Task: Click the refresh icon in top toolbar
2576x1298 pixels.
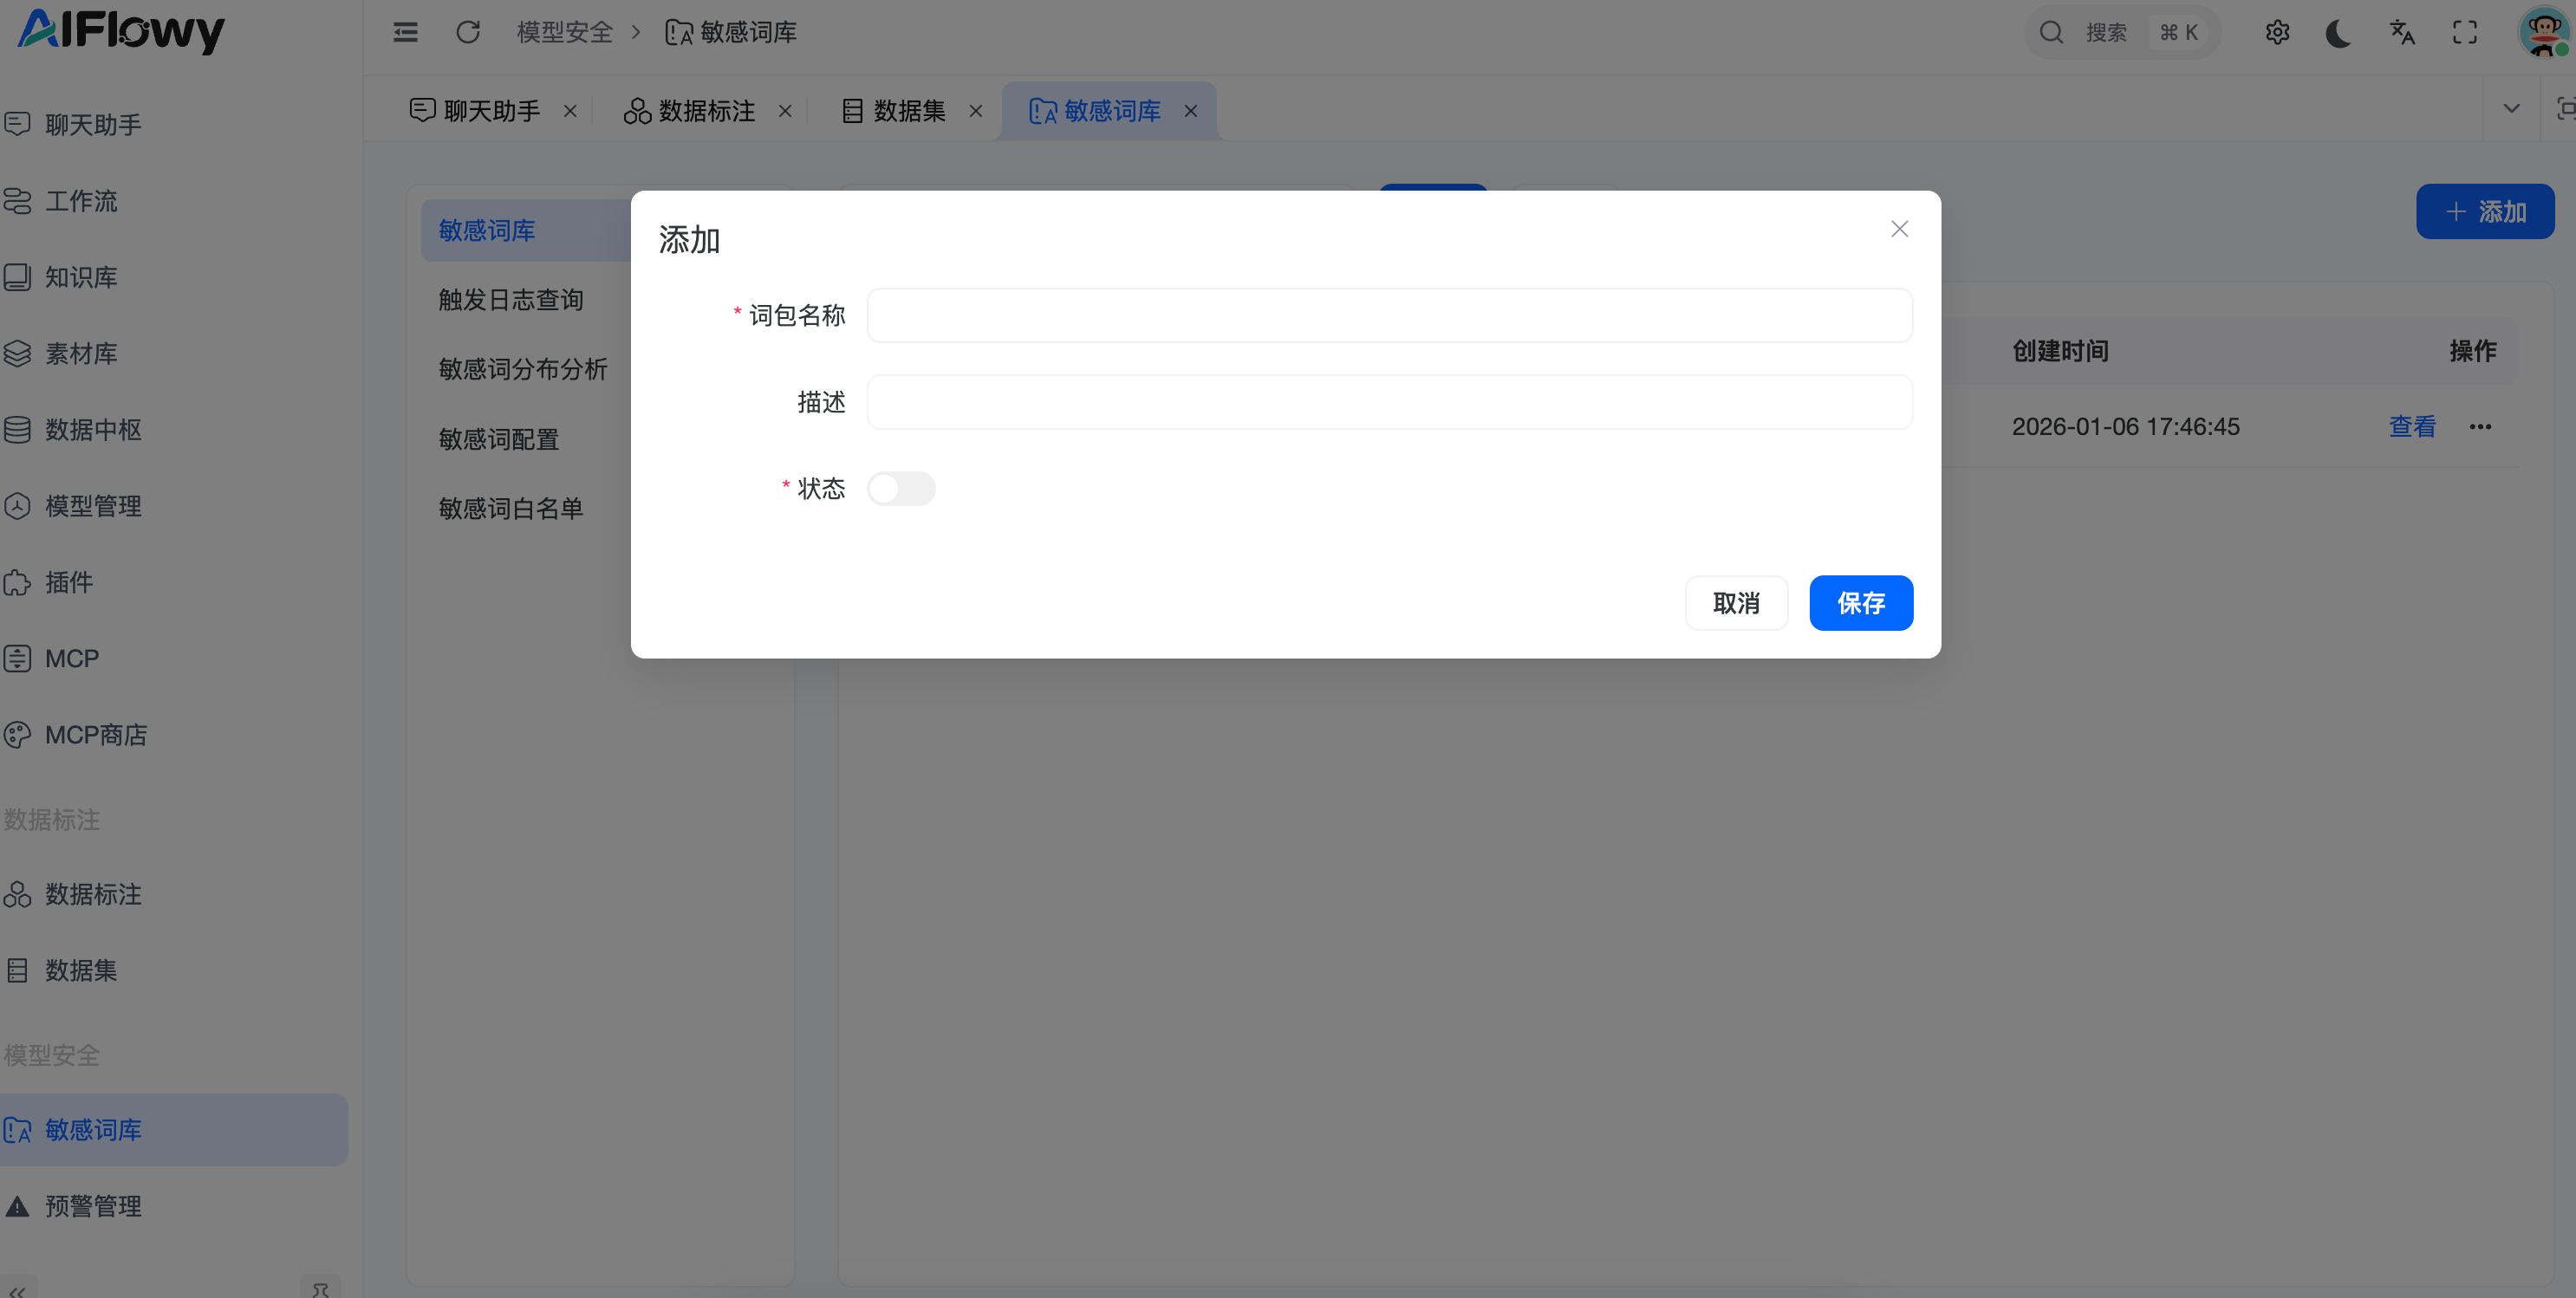Action: click(x=468, y=32)
